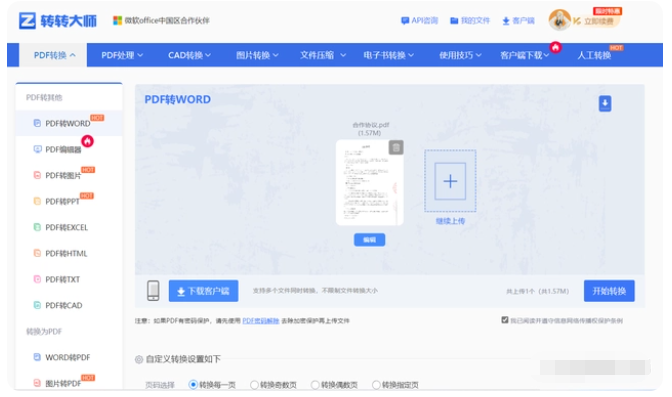Click the 开始转换 button
The width and height of the screenshot is (672, 397).
pos(609,291)
